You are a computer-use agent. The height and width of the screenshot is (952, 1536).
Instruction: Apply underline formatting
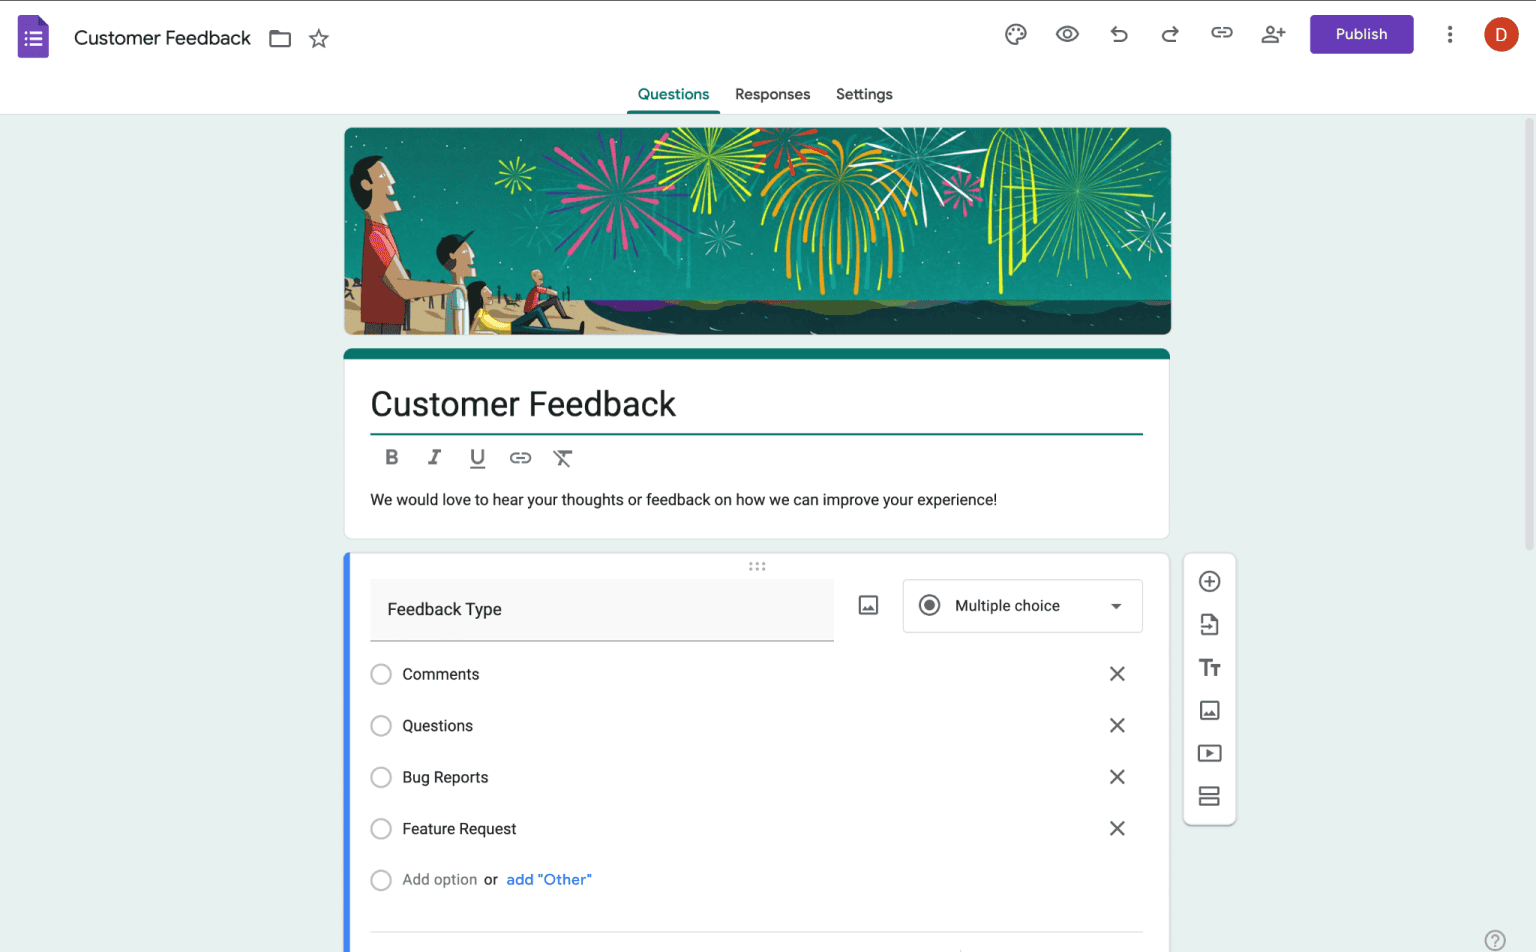(x=477, y=458)
